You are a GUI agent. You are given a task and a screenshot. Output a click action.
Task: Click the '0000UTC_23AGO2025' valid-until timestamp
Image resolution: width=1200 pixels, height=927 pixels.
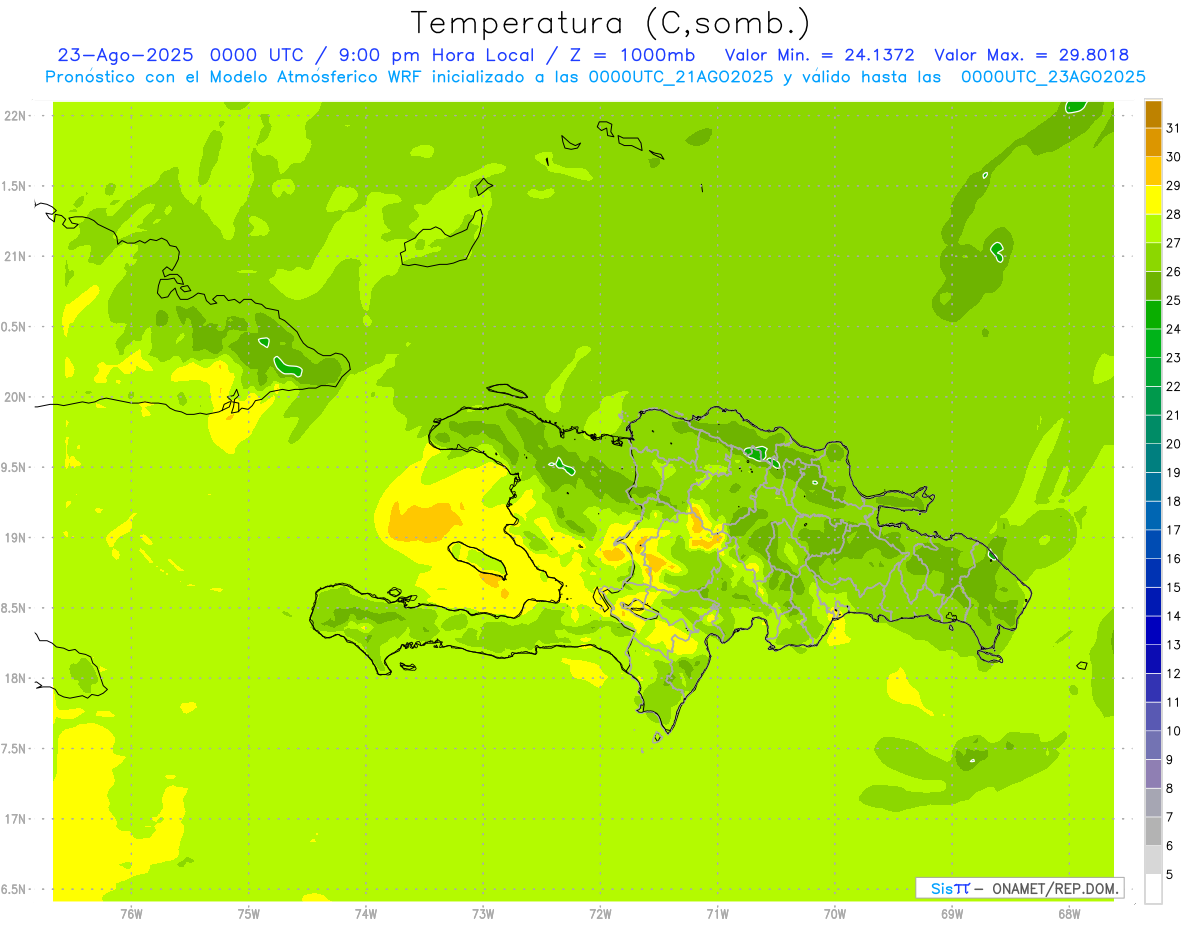(1053, 77)
